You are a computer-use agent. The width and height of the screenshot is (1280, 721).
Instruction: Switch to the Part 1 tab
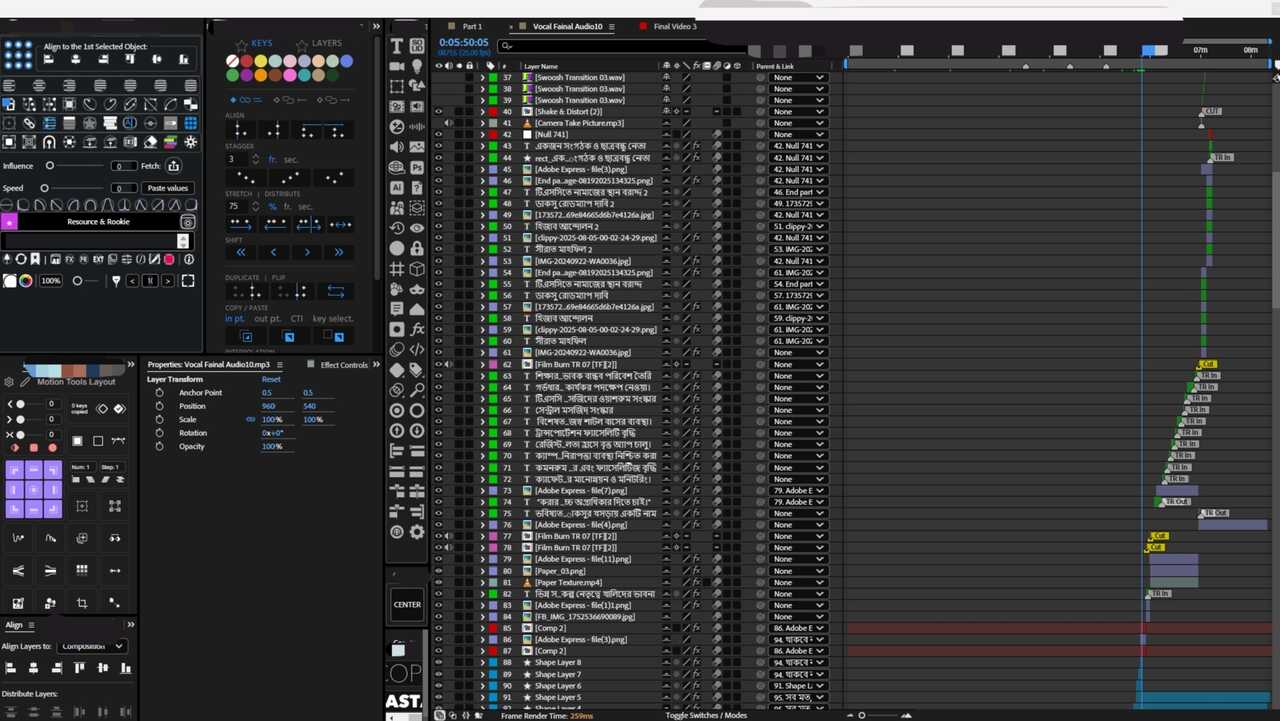coord(472,26)
